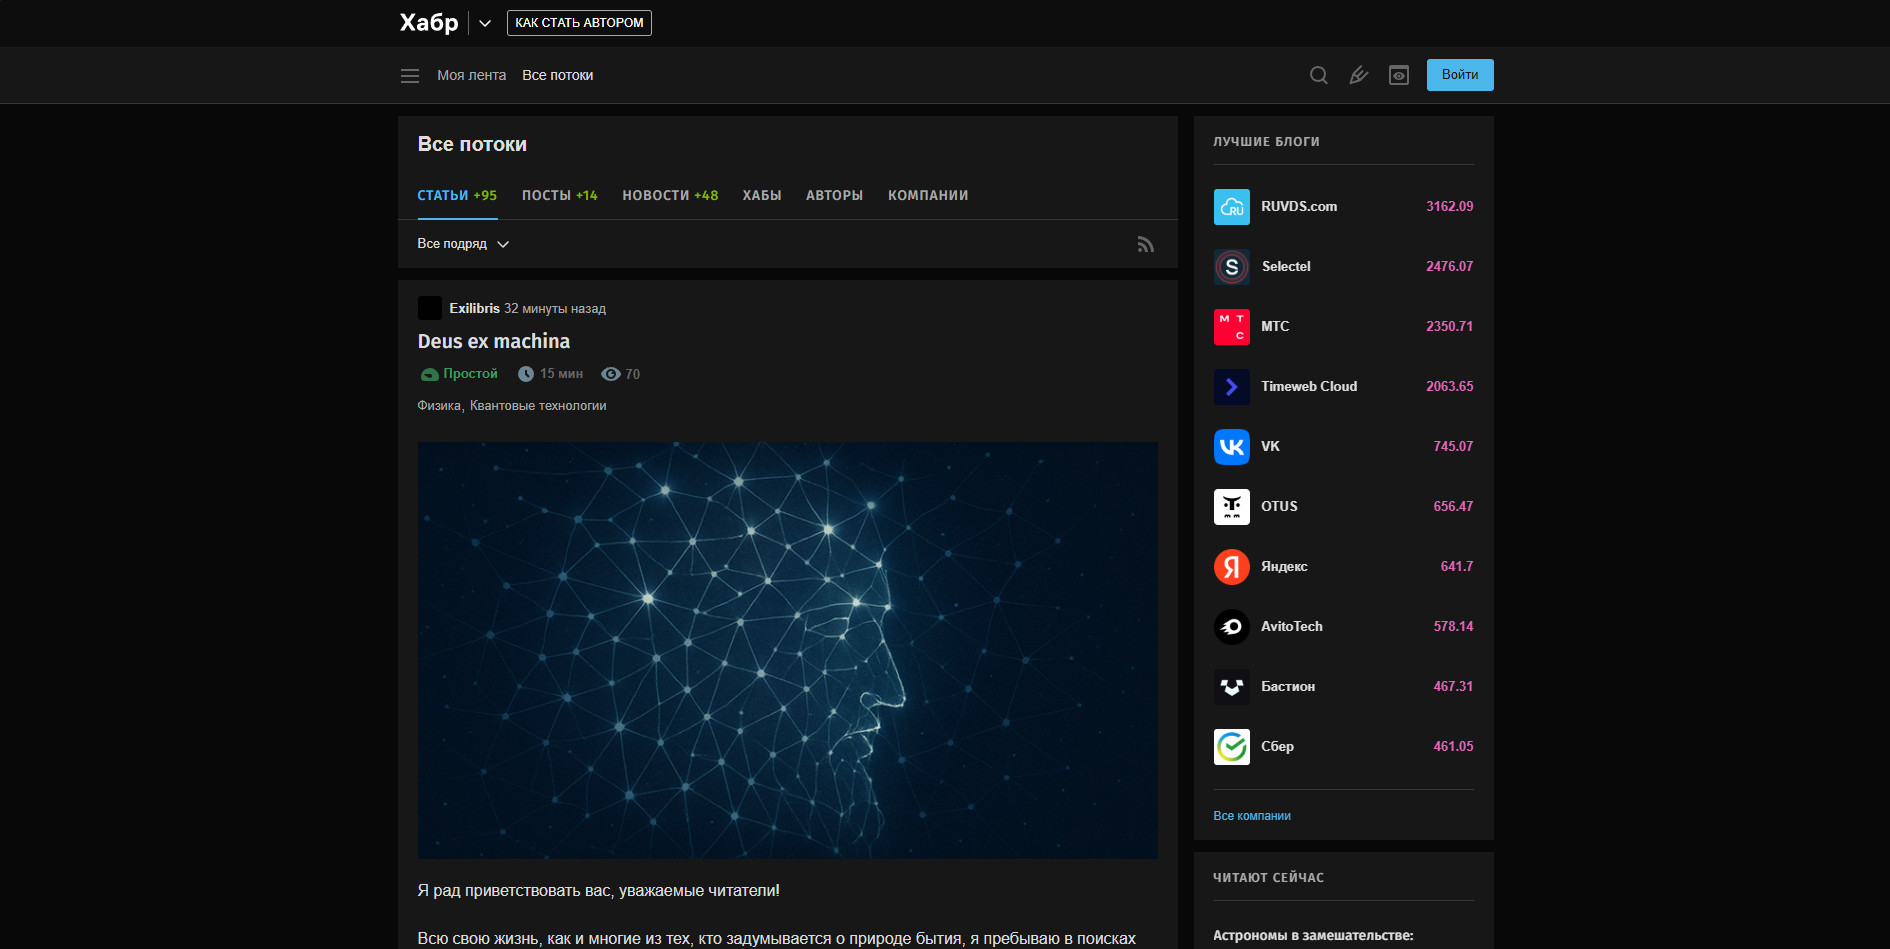
Task: Click the Как стать автором button
Action: [x=579, y=23]
